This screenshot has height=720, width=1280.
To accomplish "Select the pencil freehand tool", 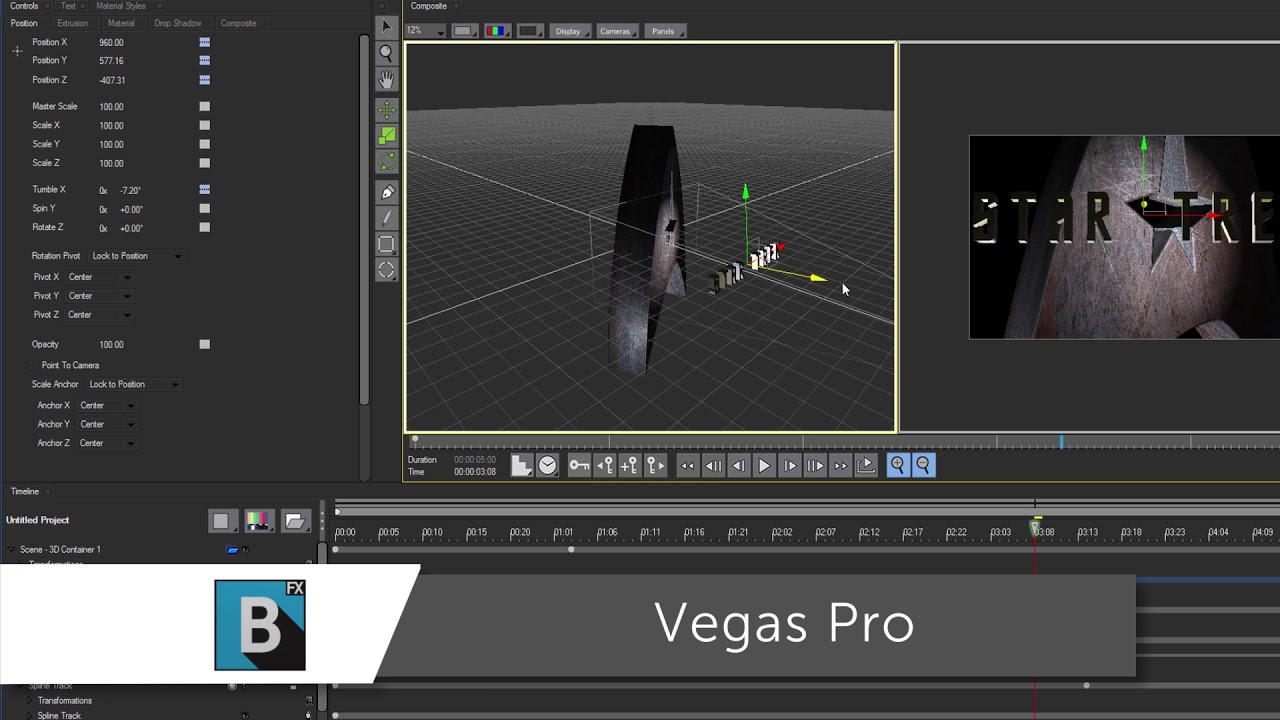I will [387, 218].
